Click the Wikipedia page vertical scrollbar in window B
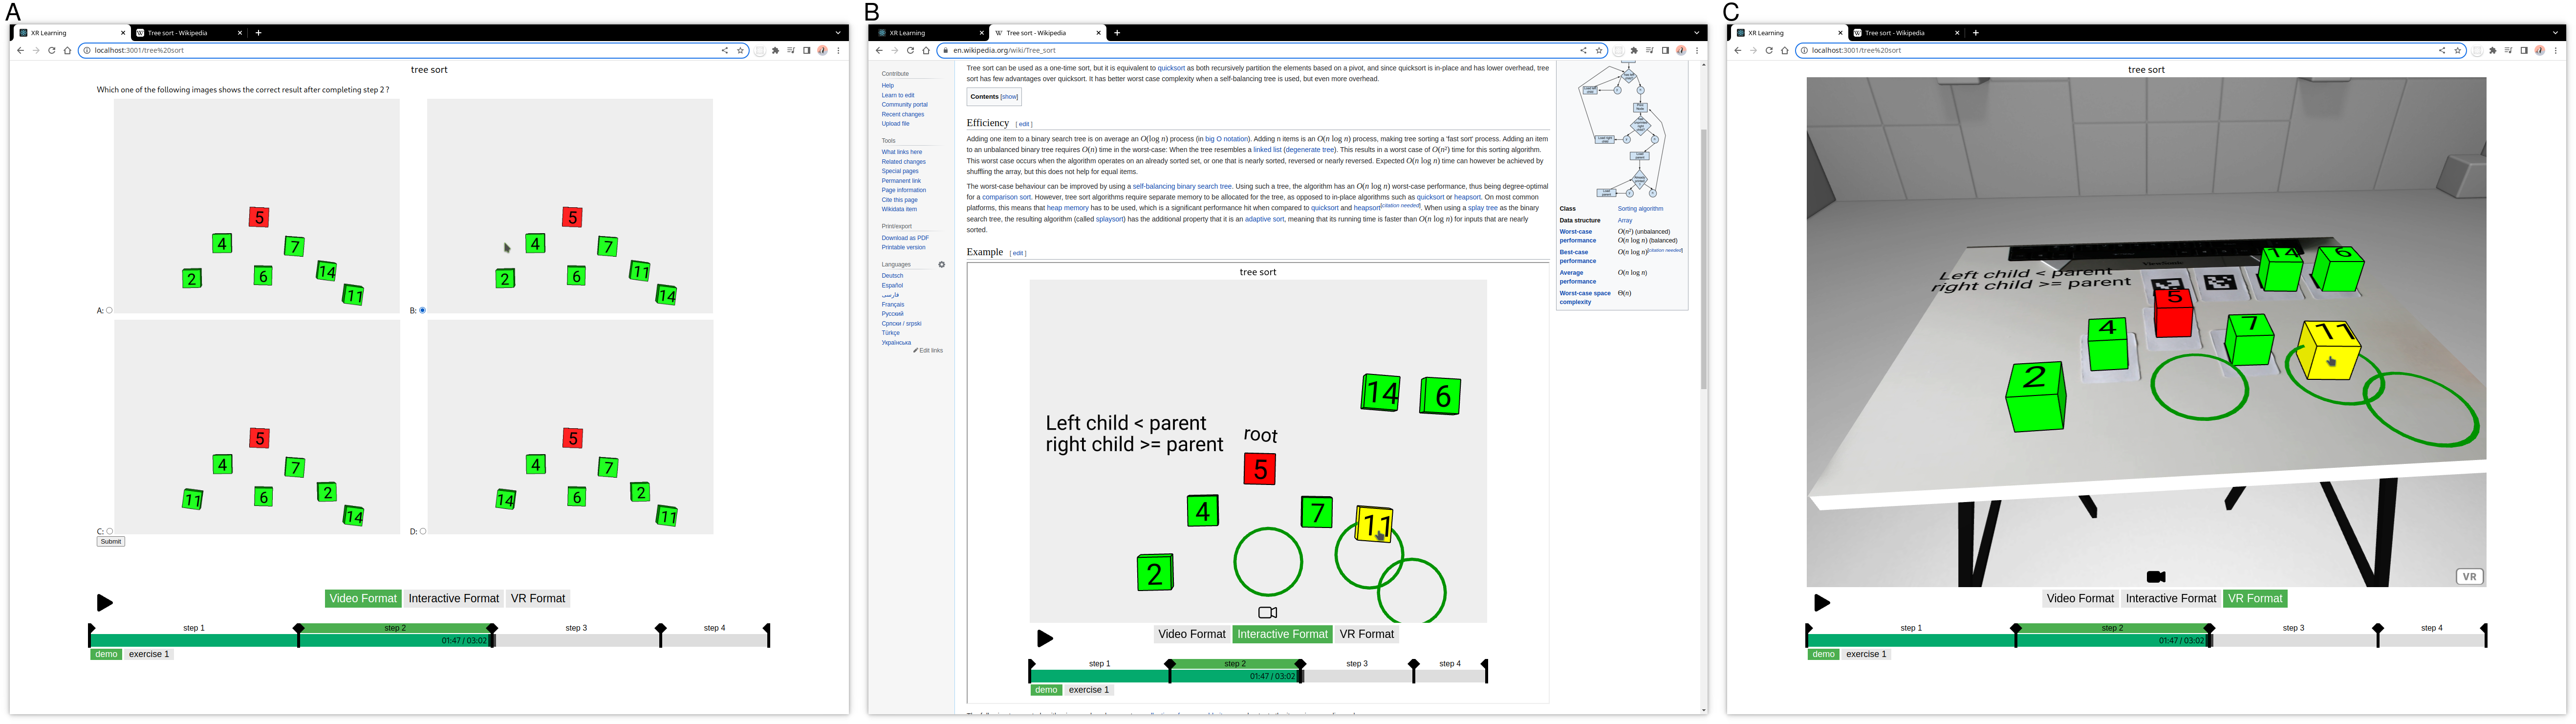Image resolution: width=2576 pixels, height=724 pixels. 1703,259
